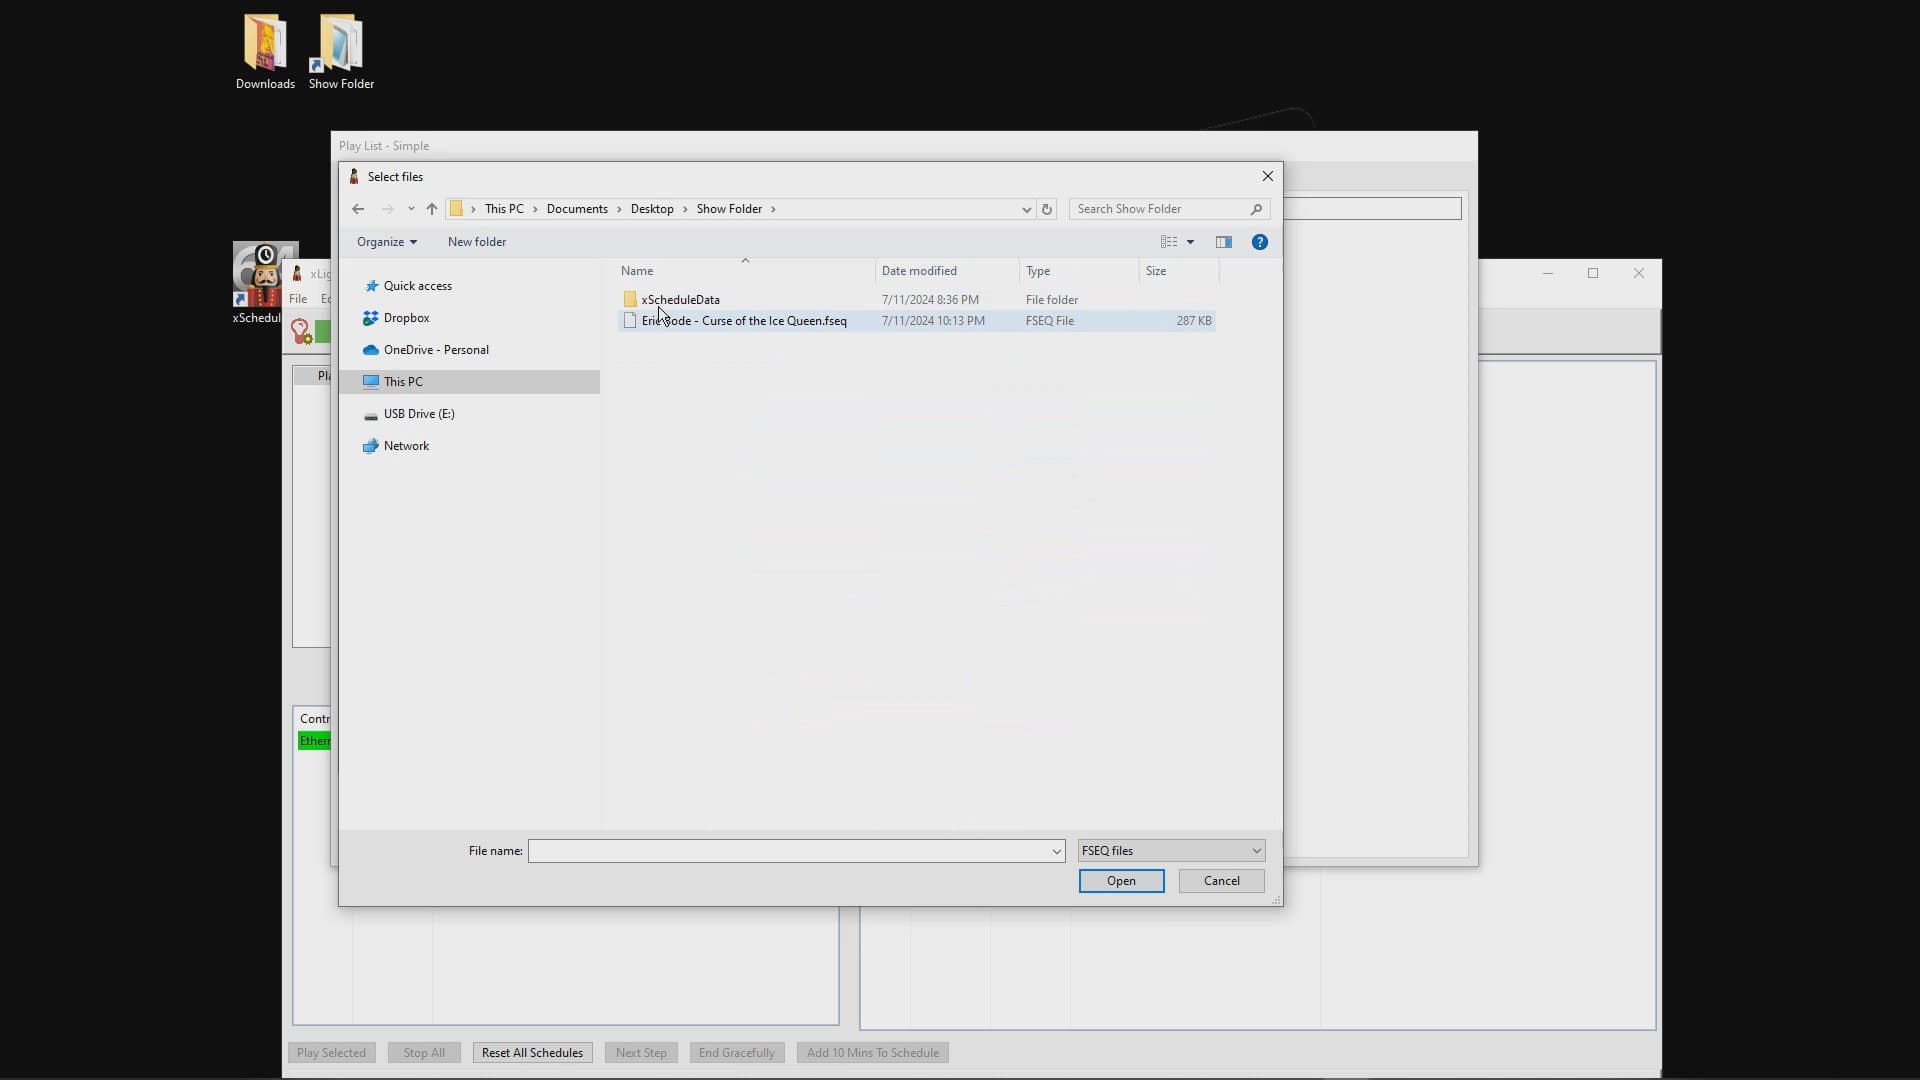1920x1080 pixels.
Task: Open the File menu in xSchedule
Action: point(298,299)
